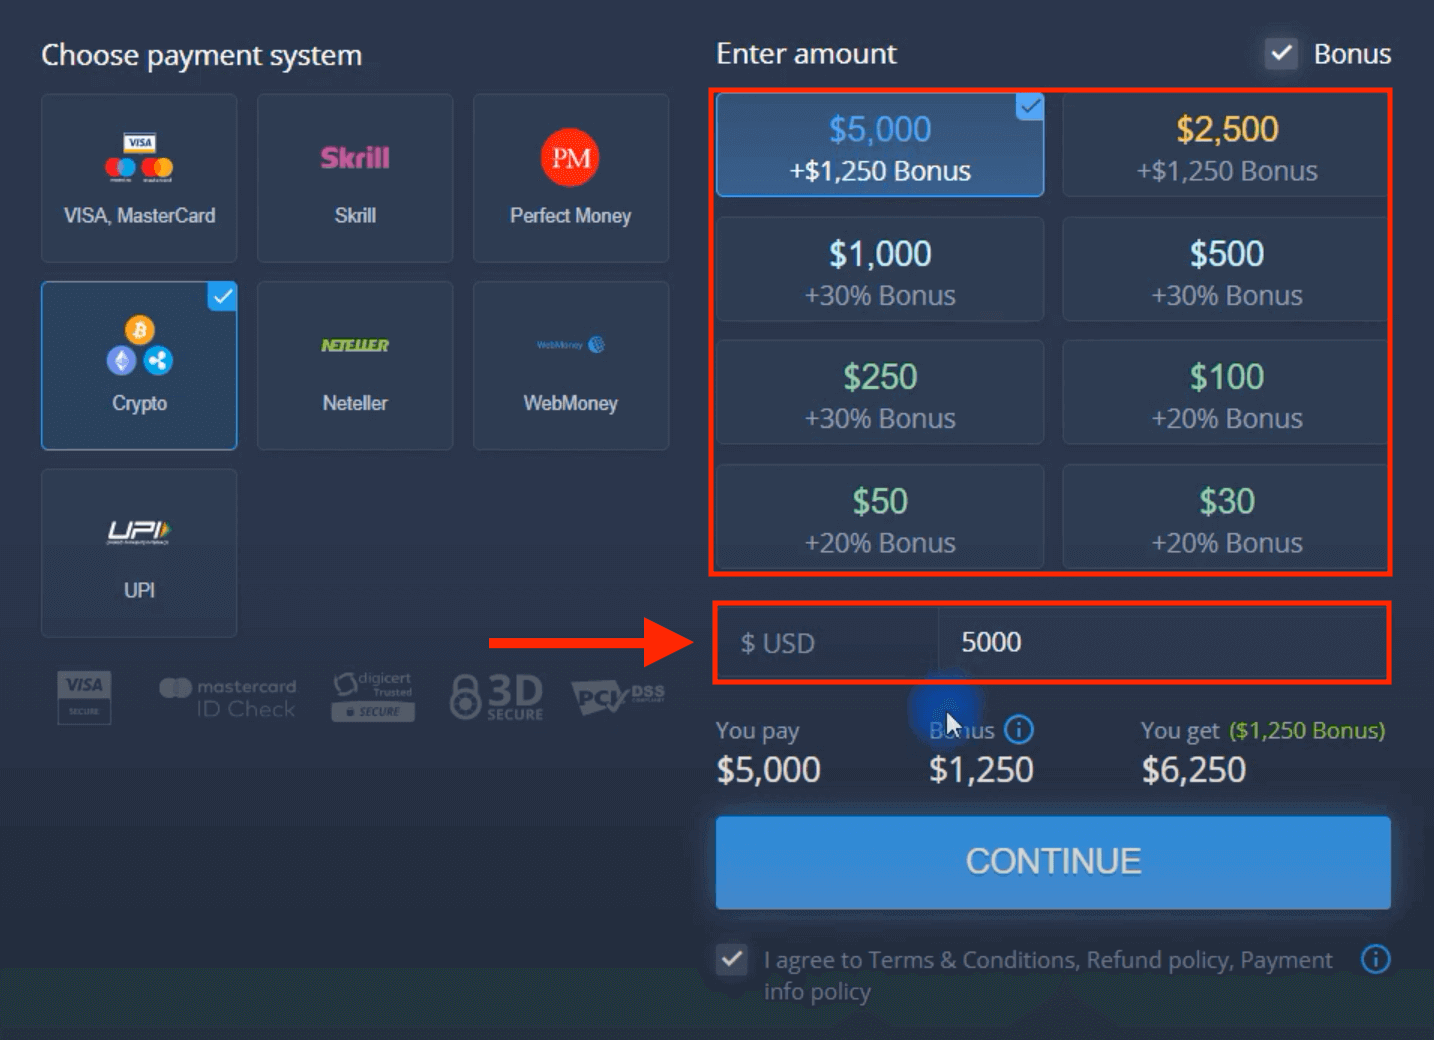
Task: Choose the $1,000 amount with 30% bonus
Action: point(879,269)
